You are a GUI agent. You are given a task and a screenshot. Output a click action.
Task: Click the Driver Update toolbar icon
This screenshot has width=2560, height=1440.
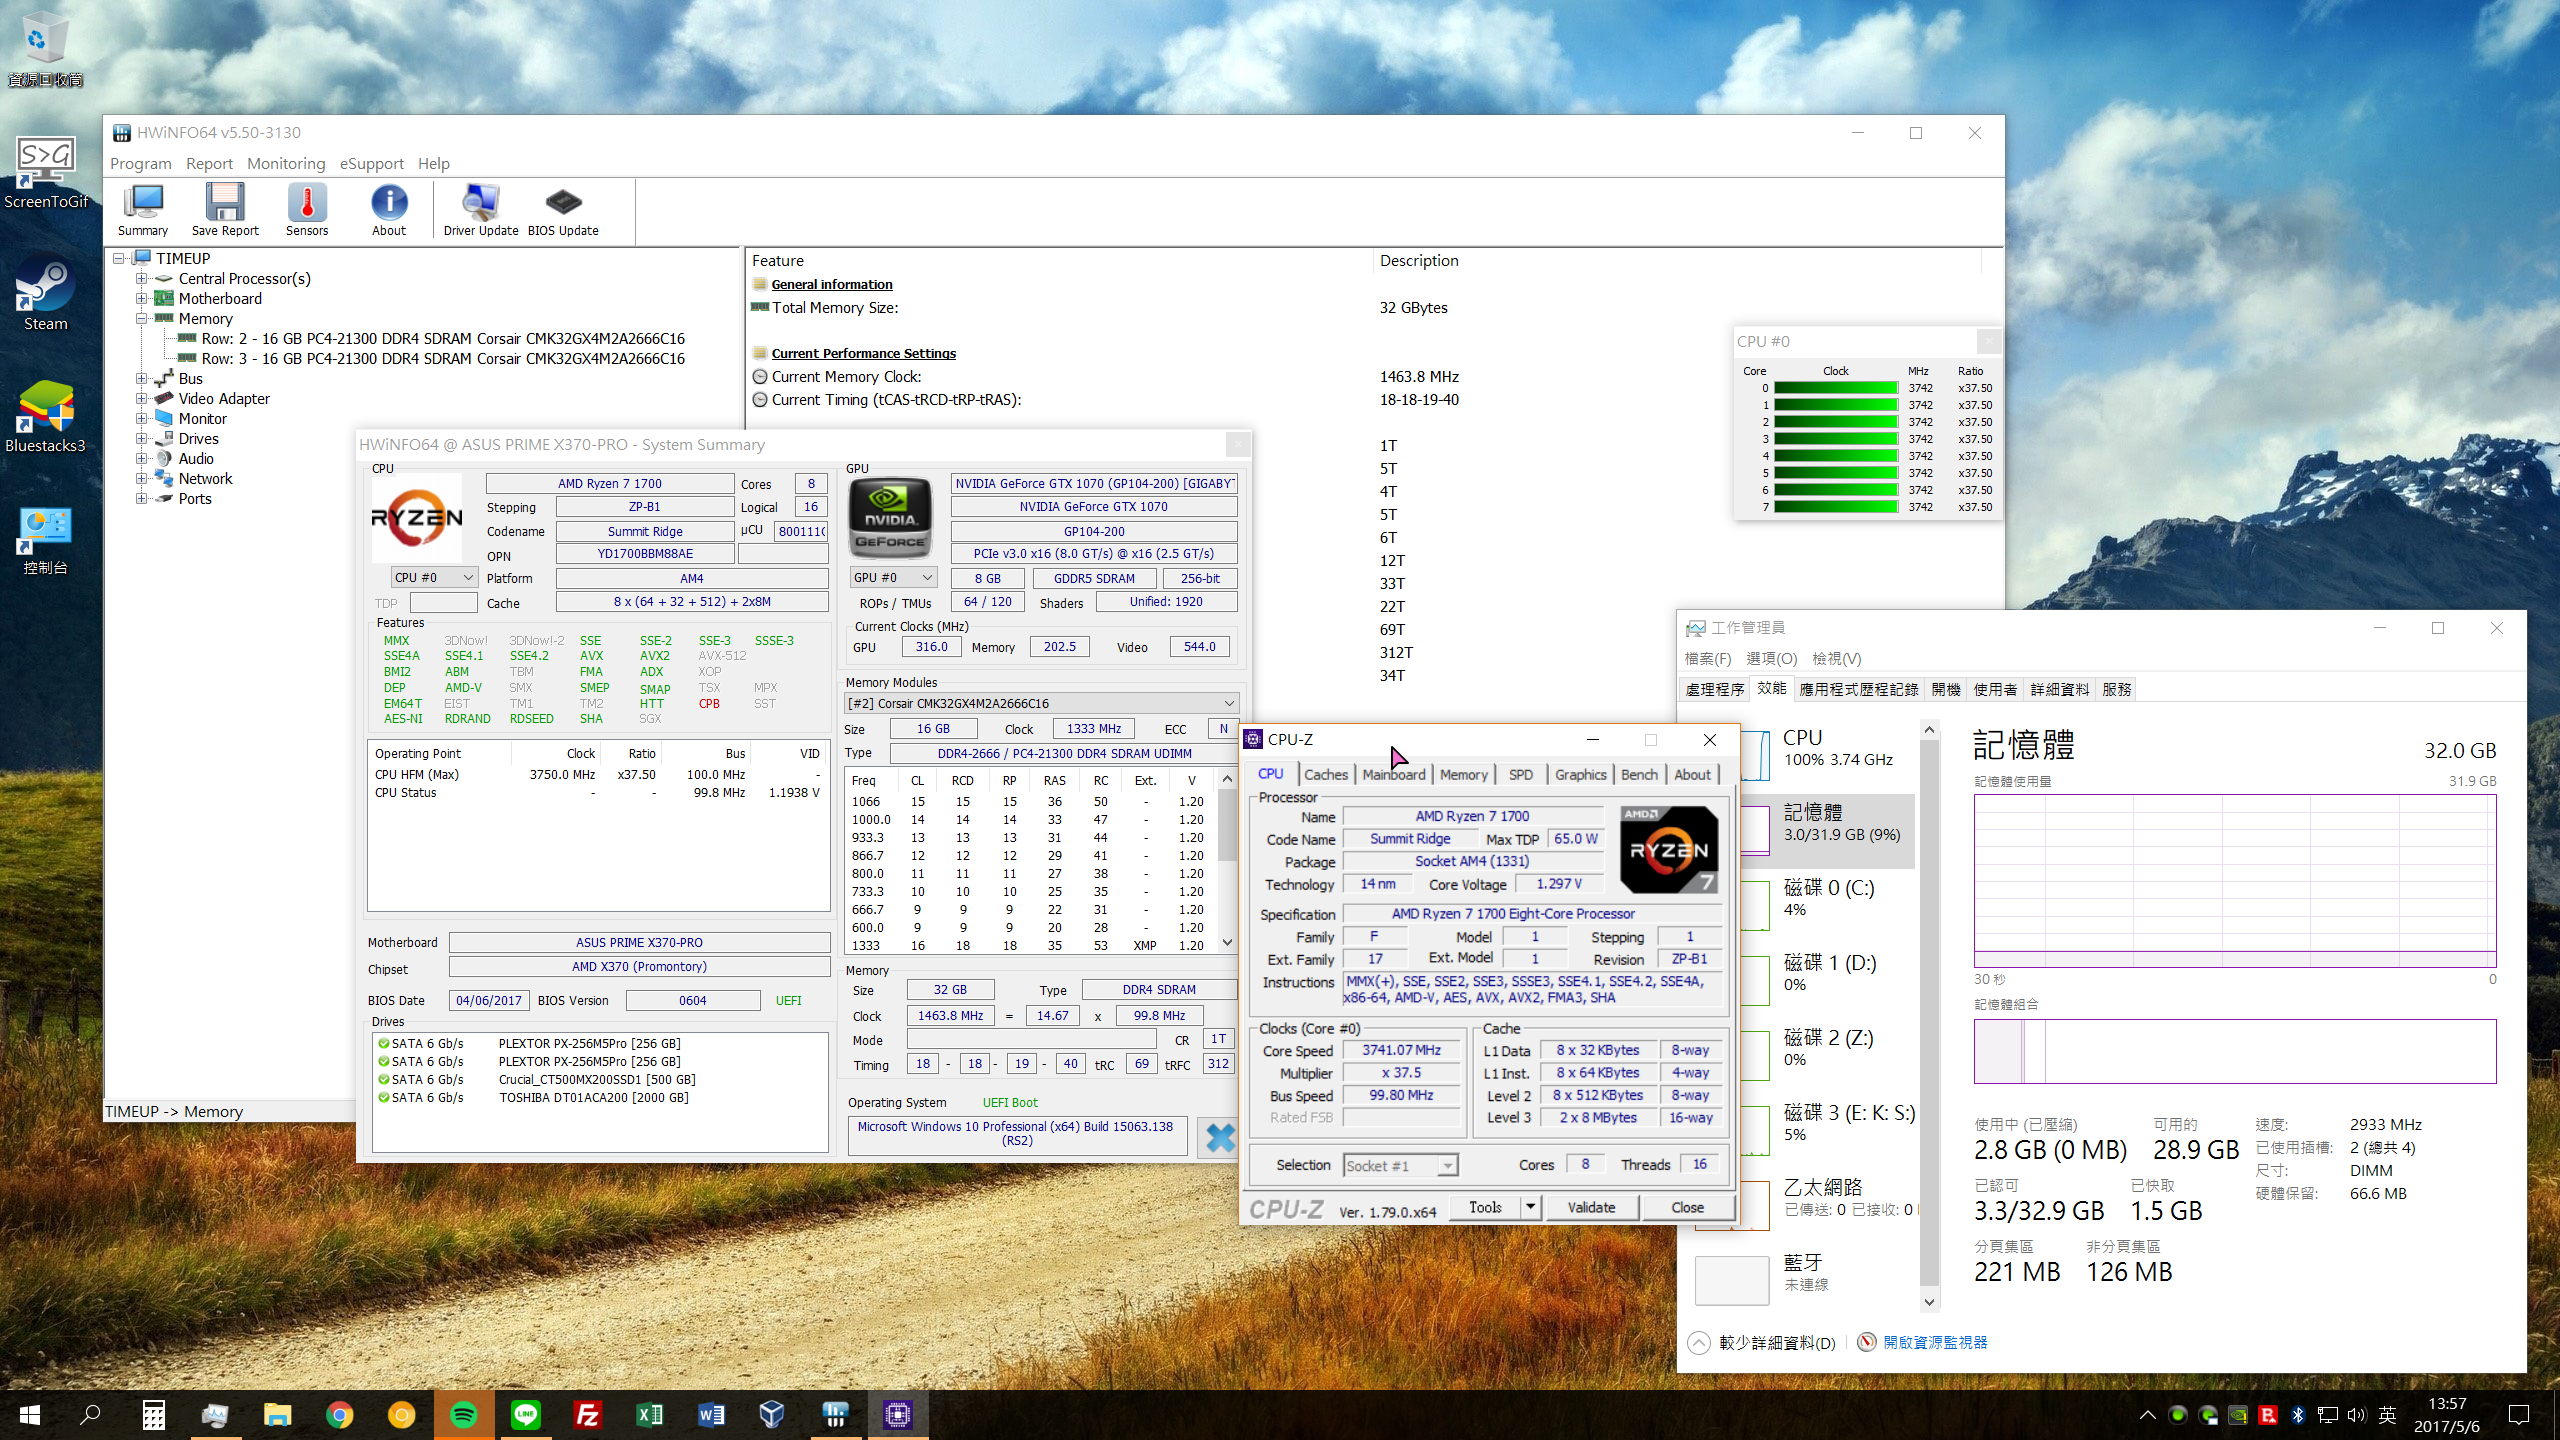tap(481, 210)
